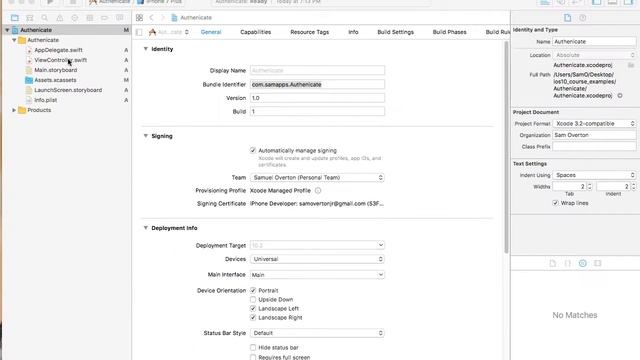
Task: Show the Media library
Action: 598,263
